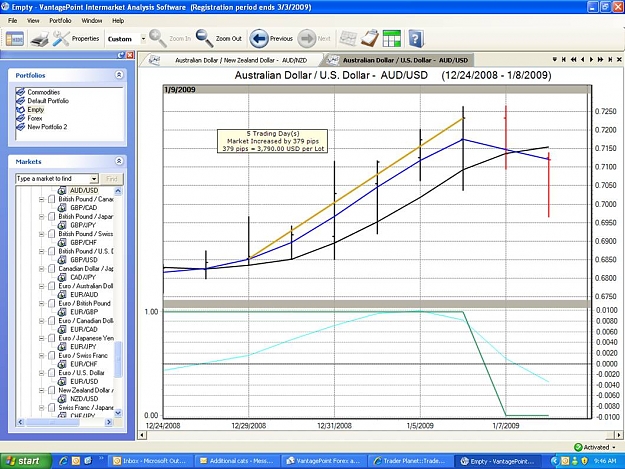The width and height of the screenshot is (625, 469).
Task: Go to Previous with blue arrow
Action: tap(259, 39)
